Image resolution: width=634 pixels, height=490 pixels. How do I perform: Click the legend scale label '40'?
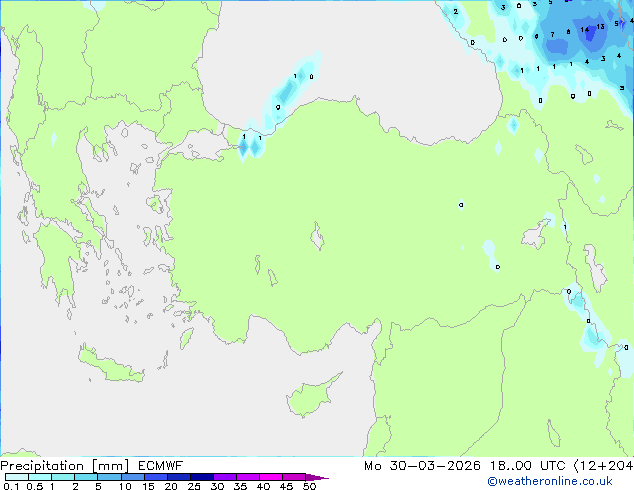[x=263, y=486]
